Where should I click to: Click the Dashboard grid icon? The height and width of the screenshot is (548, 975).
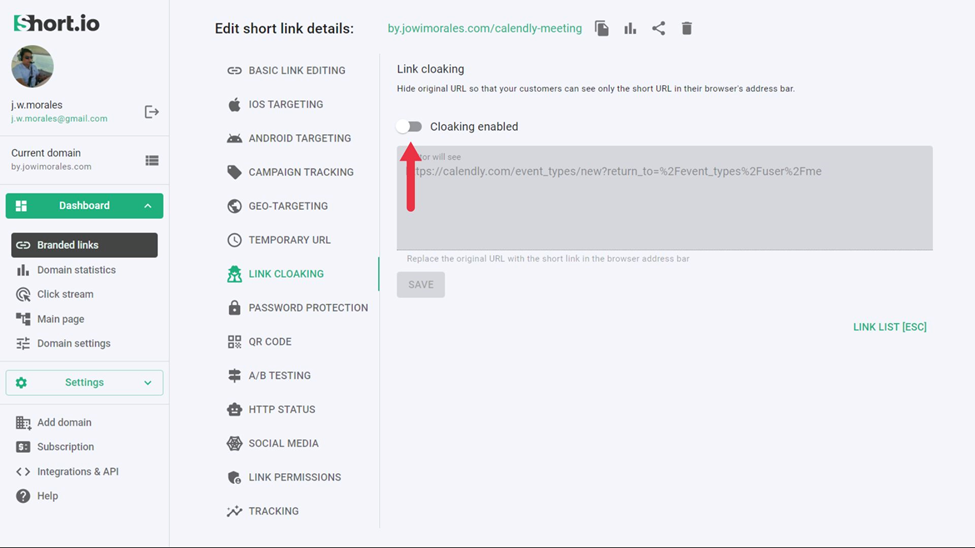[x=21, y=206]
